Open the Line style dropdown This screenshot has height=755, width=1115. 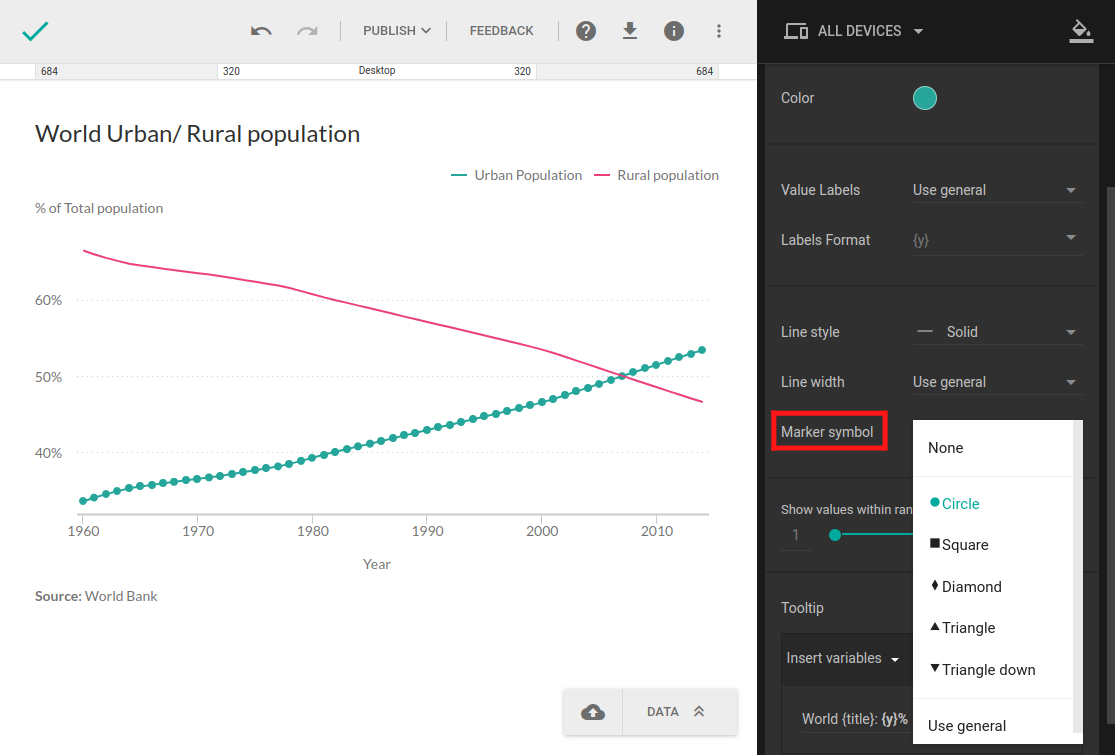997,332
